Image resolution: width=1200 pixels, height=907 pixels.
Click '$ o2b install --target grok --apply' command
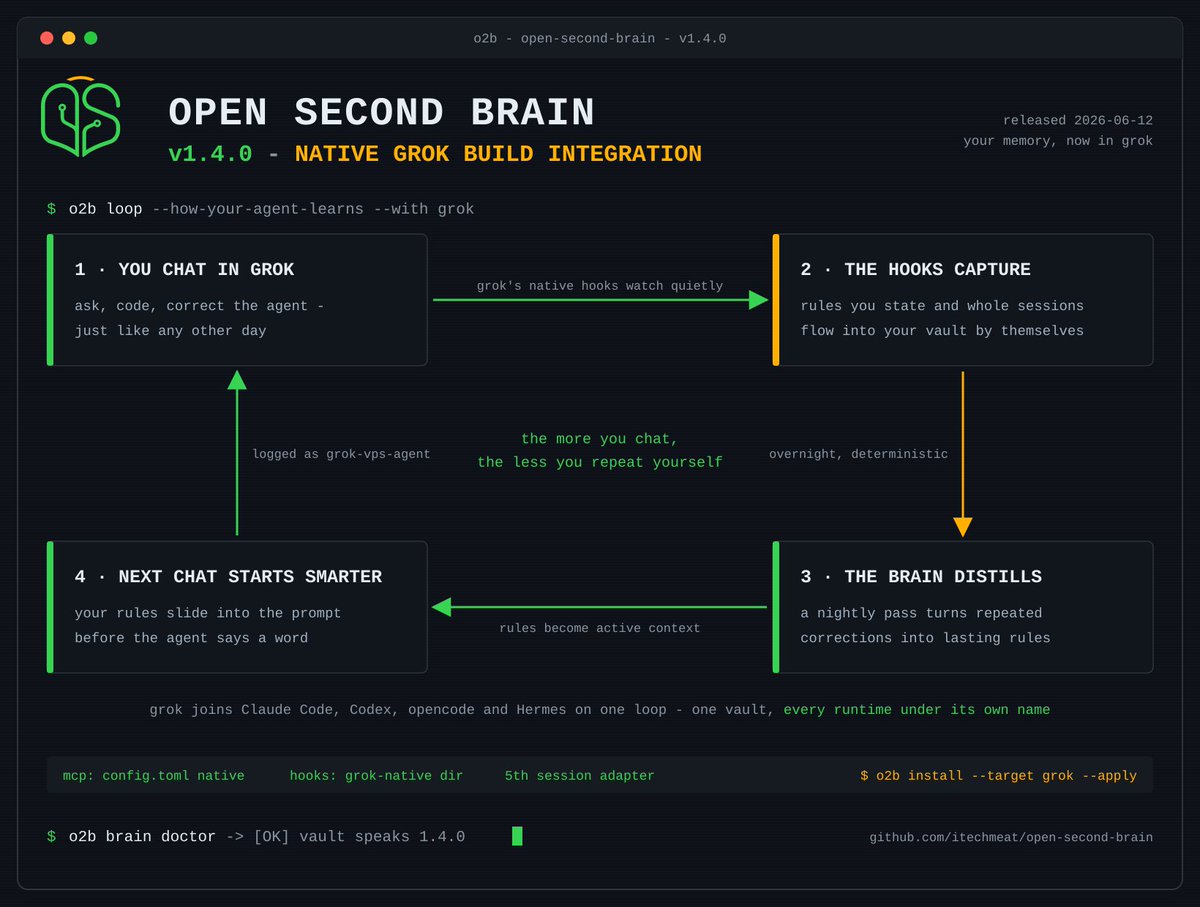tap(998, 776)
